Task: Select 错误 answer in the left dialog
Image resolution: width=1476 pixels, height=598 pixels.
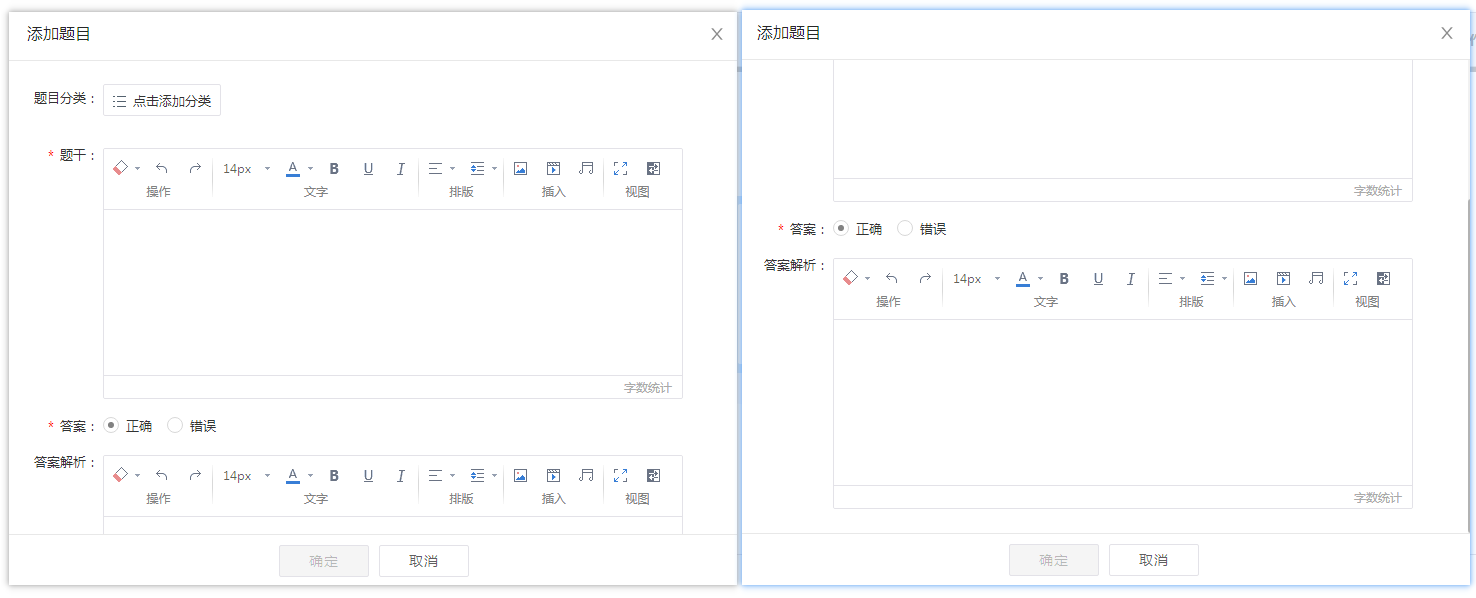Action: [x=175, y=425]
